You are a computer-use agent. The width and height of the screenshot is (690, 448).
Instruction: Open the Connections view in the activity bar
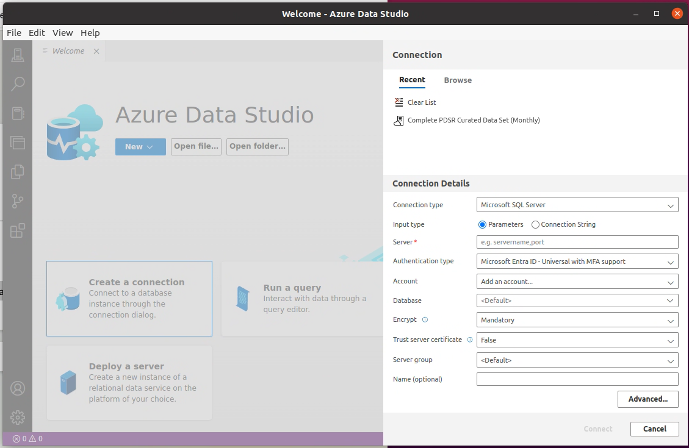[x=17, y=56]
